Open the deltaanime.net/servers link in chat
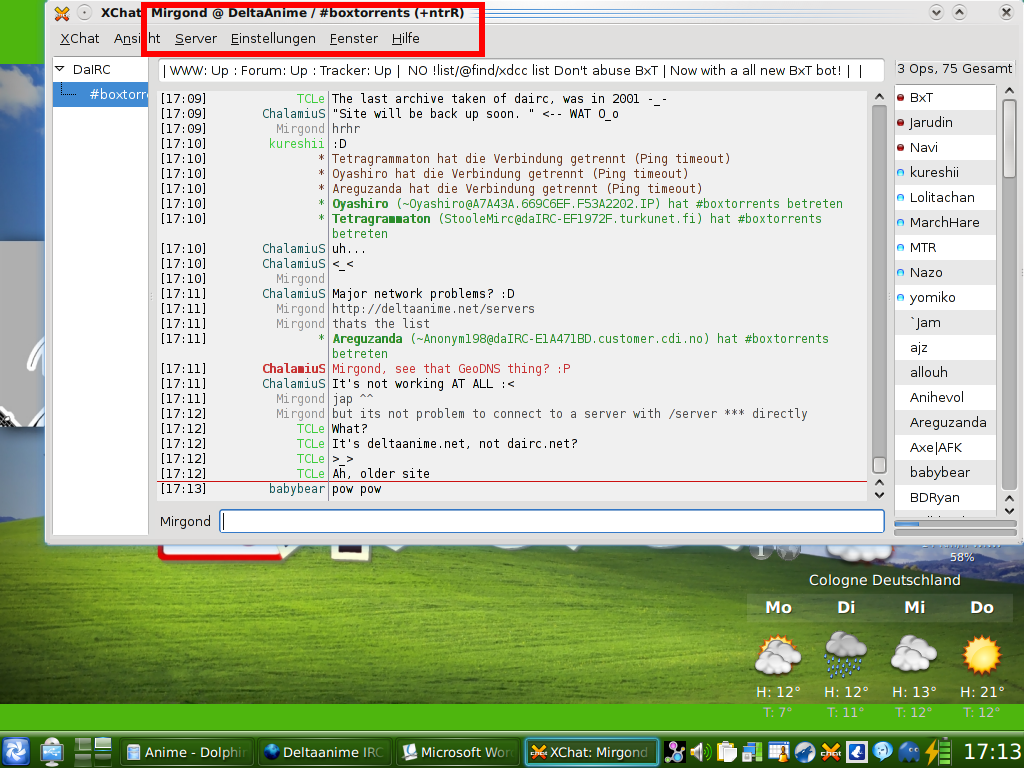The width and height of the screenshot is (1024, 768). [433, 309]
